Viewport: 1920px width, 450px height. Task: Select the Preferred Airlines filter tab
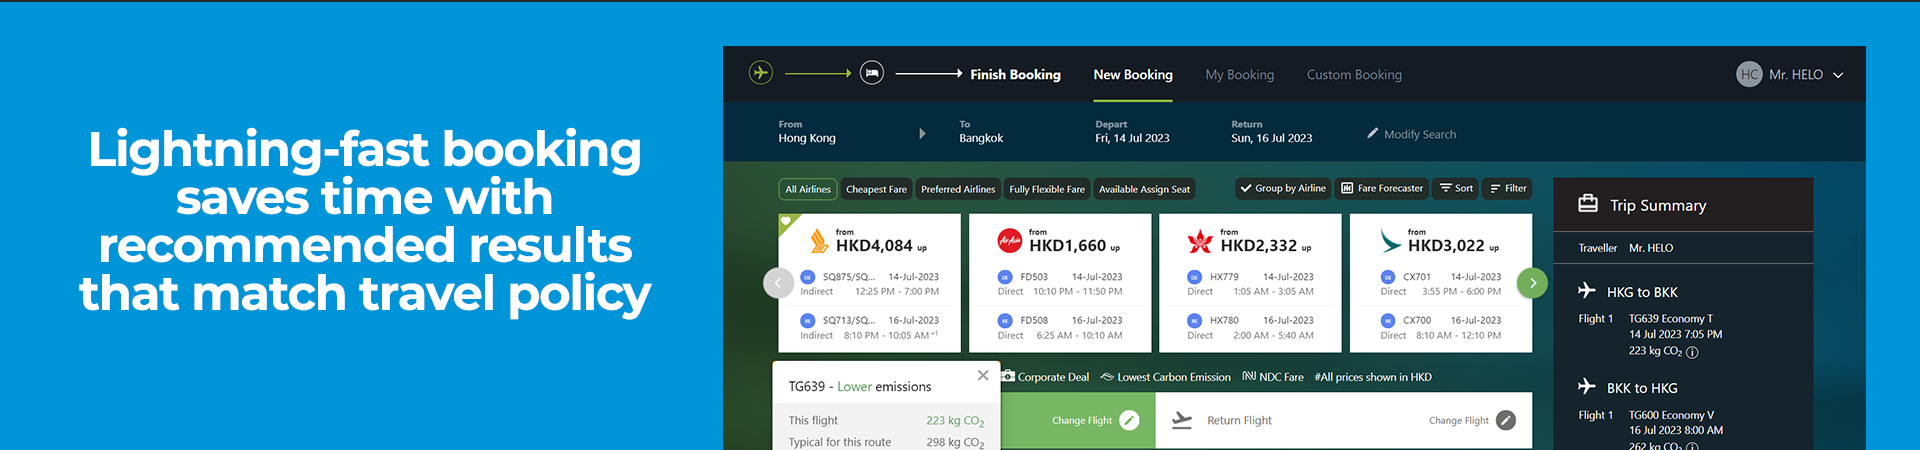point(958,189)
